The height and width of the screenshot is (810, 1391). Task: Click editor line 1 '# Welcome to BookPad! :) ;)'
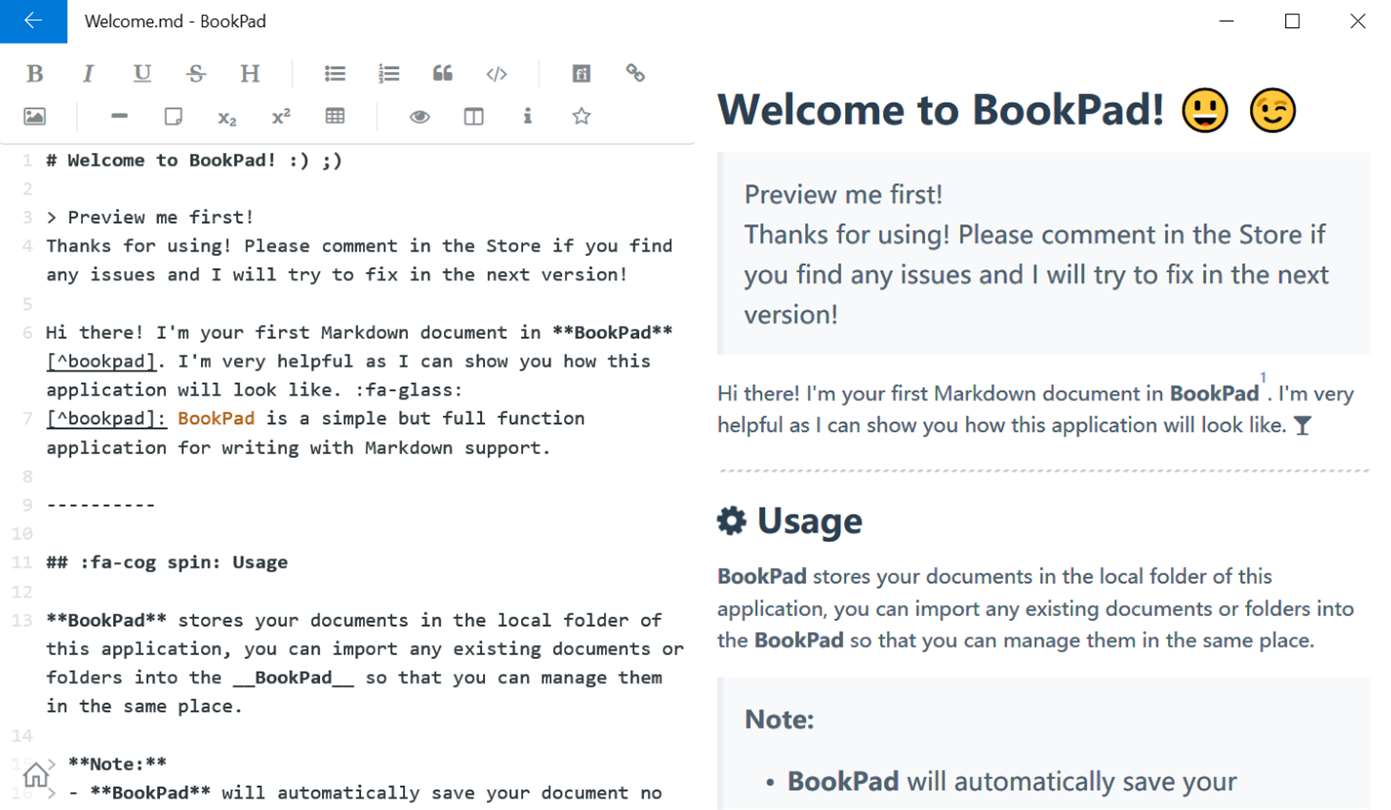[x=194, y=160]
